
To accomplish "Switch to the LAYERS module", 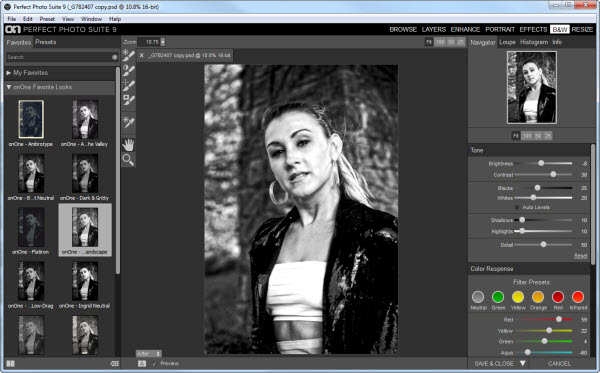I will 434,29.
